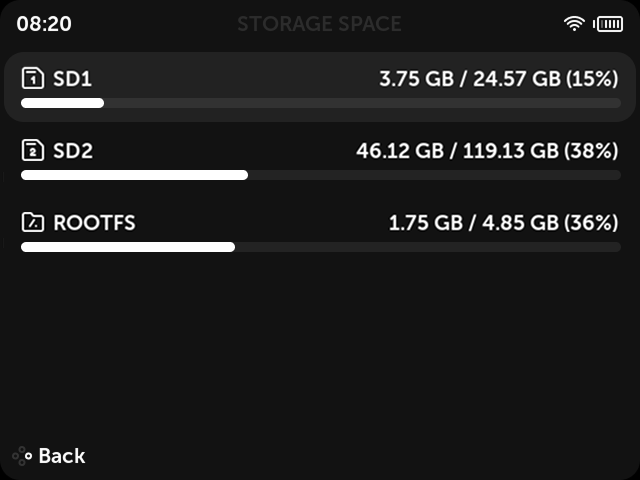Click the SD2 card icon

point(33,150)
